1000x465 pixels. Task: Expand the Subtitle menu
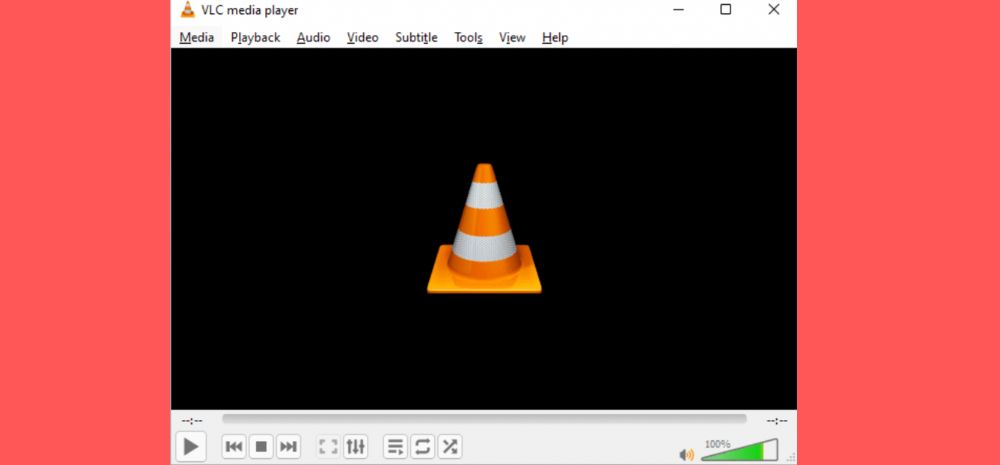coord(416,38)
